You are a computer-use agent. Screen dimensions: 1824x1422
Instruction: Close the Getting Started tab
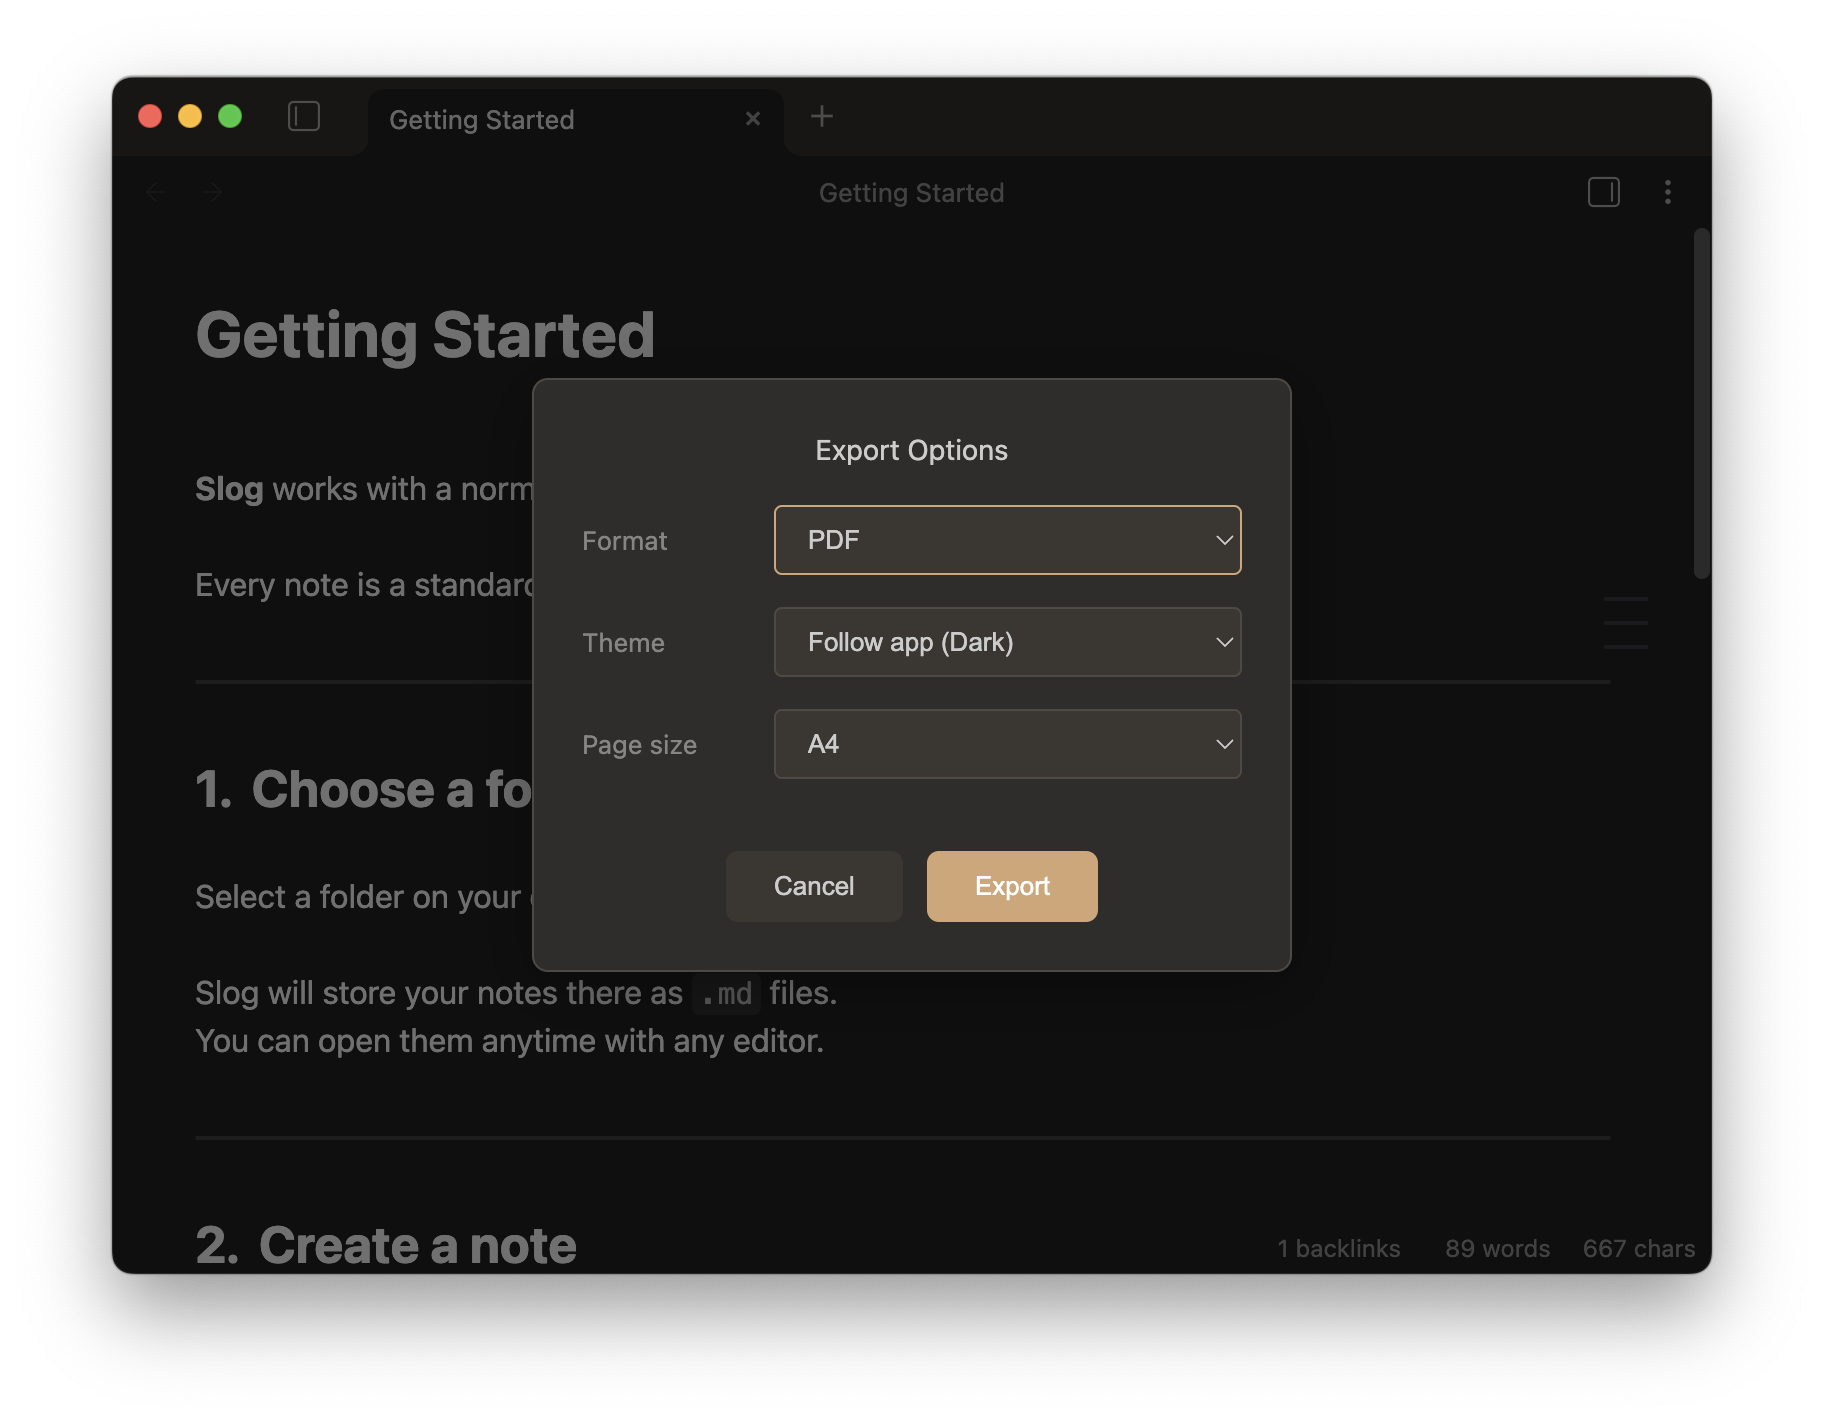coord(753,119)
